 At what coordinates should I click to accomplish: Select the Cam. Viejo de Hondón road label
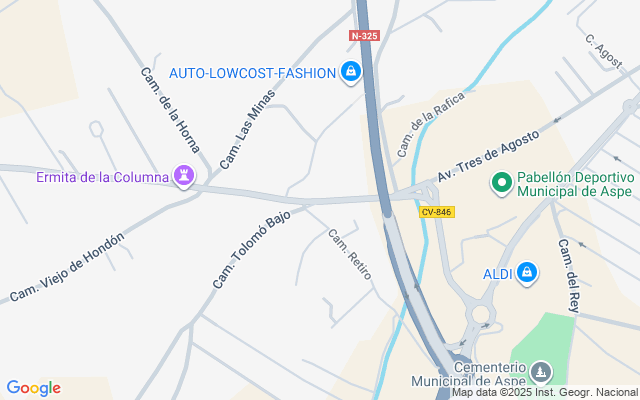point(67,267)
